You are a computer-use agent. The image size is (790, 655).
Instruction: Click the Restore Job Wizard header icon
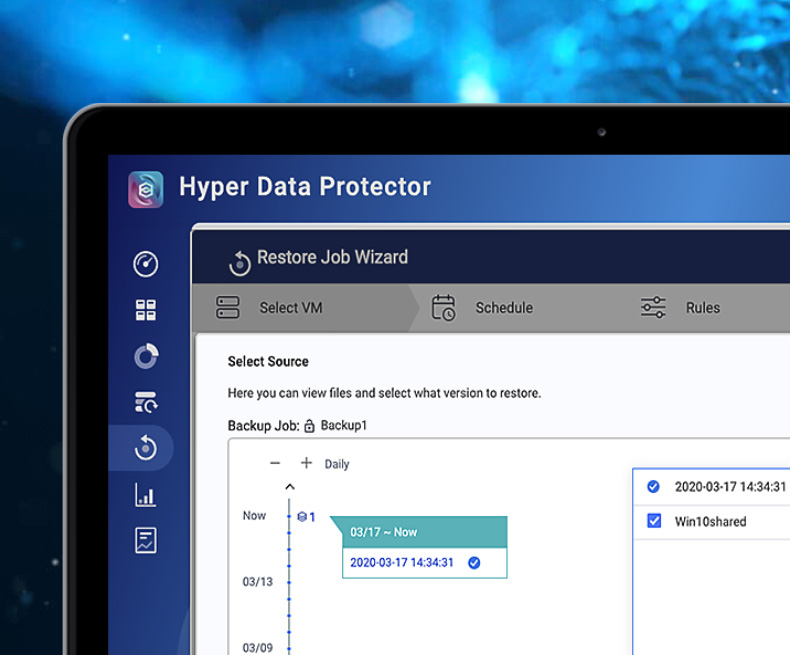pyautogui.click(x=239, y=262)
